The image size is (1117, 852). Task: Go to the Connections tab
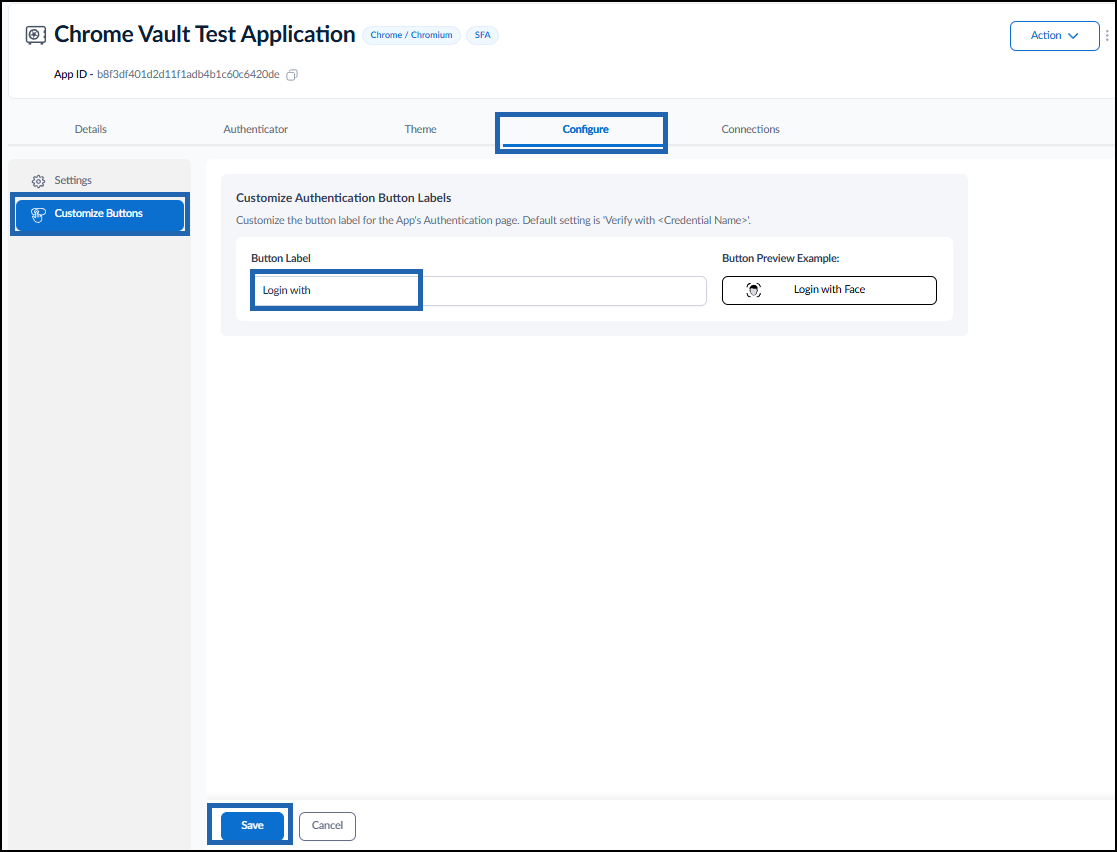coord(750,129)
